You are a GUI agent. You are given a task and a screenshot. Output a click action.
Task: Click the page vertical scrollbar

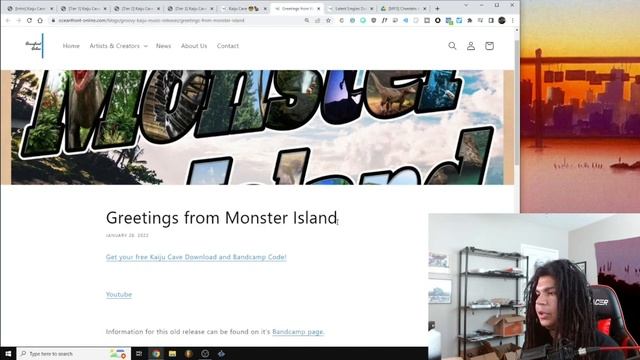(x=517, y=102)
